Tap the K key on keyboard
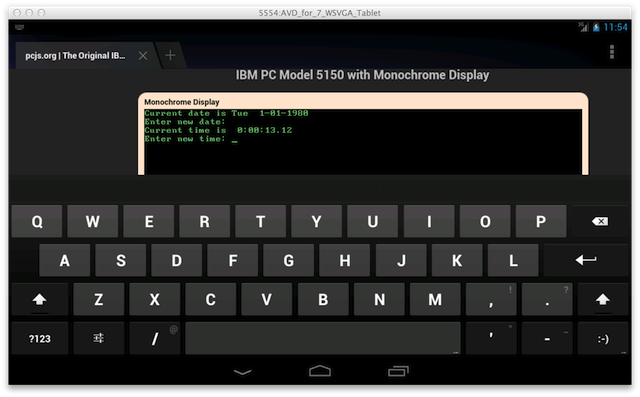This screenshot has height=397, width=640. point(457,260)
